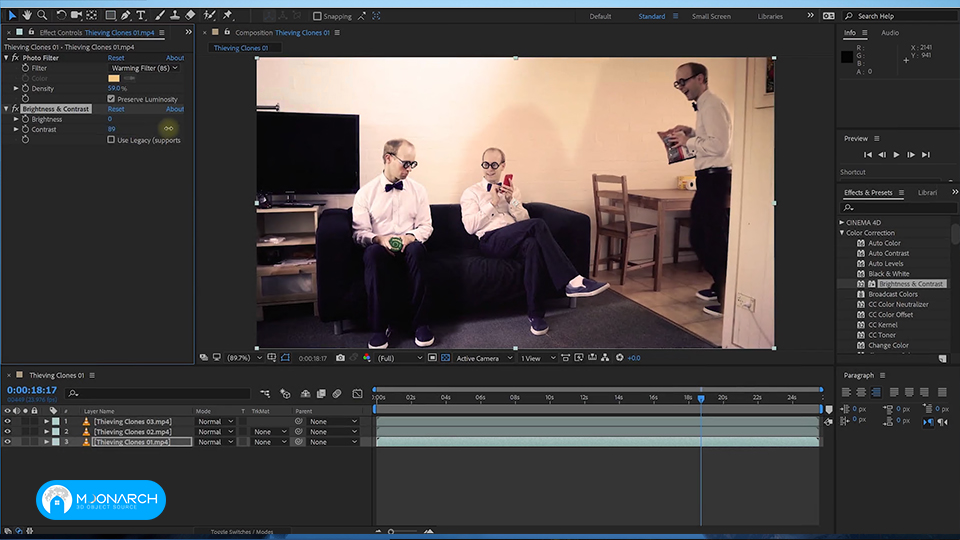Hide layer Thieving Clones 01.mp4
Viewport: 960px width, 540px height.
pos(7,441)
